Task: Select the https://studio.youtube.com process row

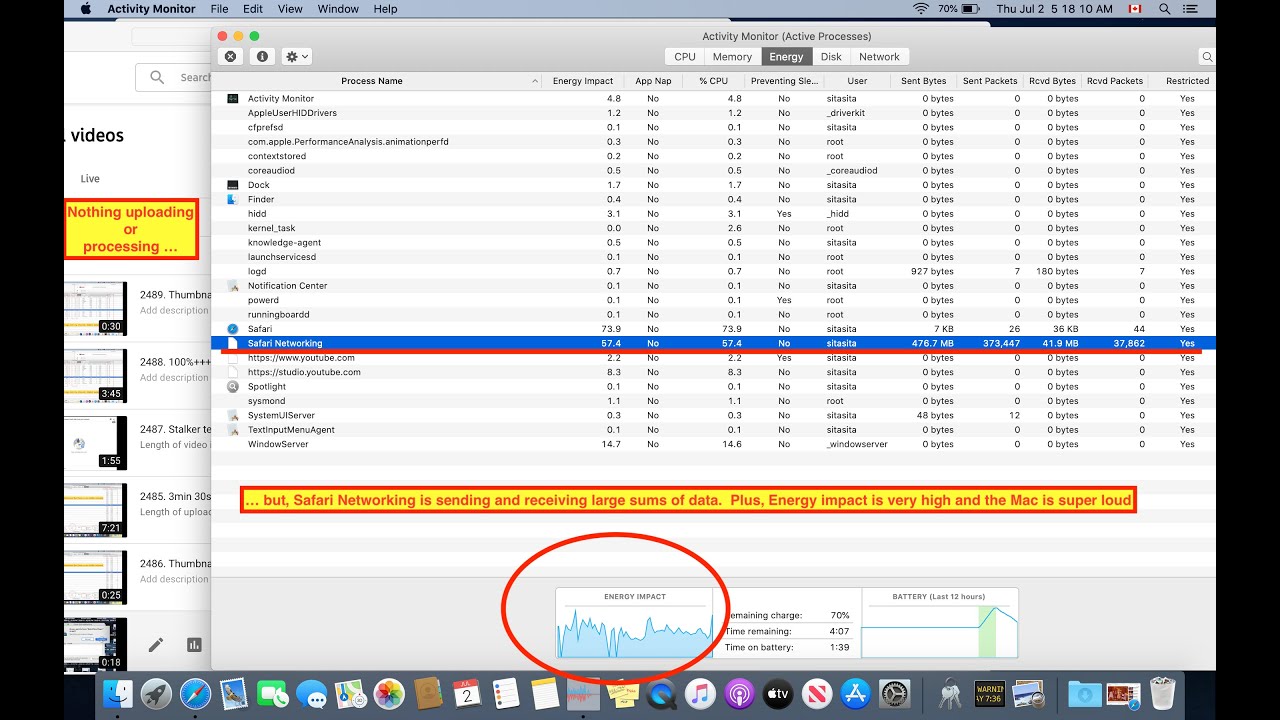Action: point(714,372)
